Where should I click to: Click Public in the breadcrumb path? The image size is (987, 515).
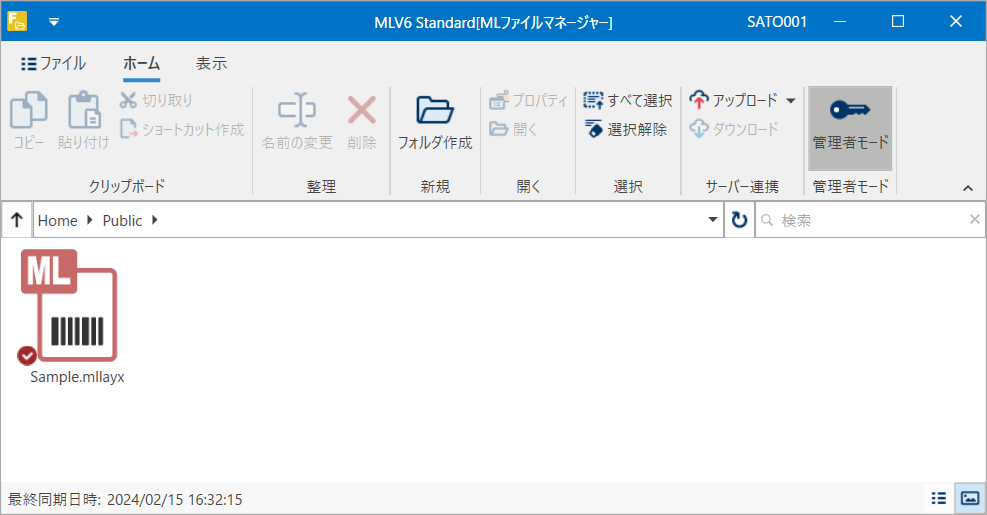click(x=122, y=220)
